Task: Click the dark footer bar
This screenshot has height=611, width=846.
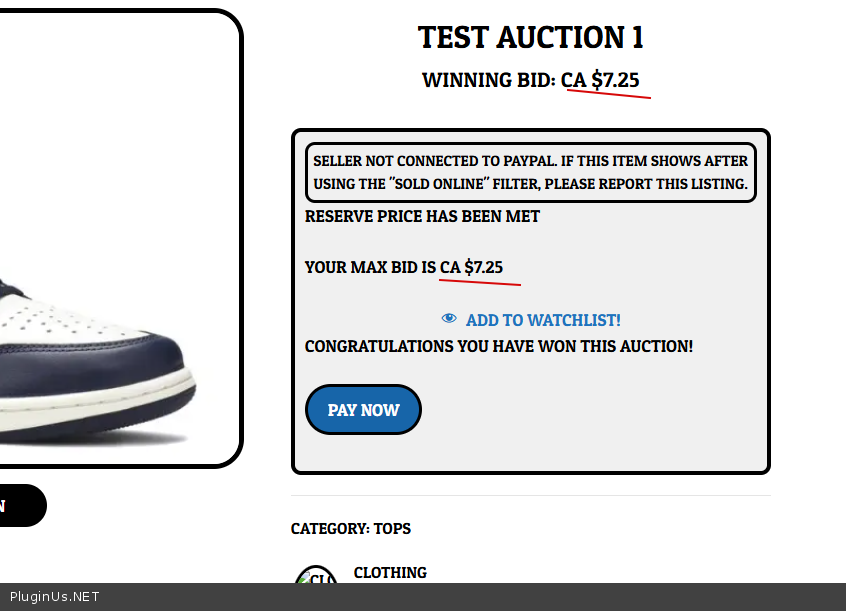Action: (x=423, y=597)
